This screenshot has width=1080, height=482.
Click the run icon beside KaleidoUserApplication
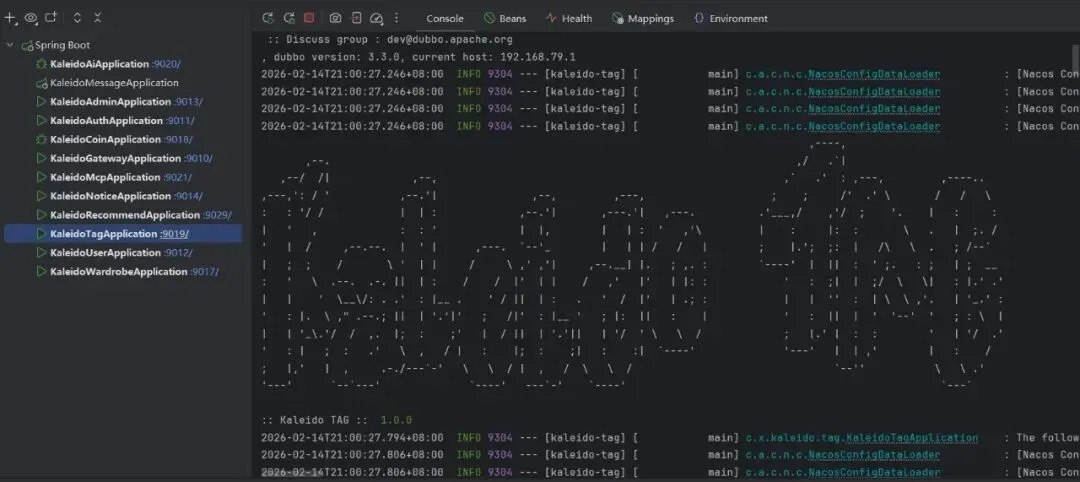[41, 253]
